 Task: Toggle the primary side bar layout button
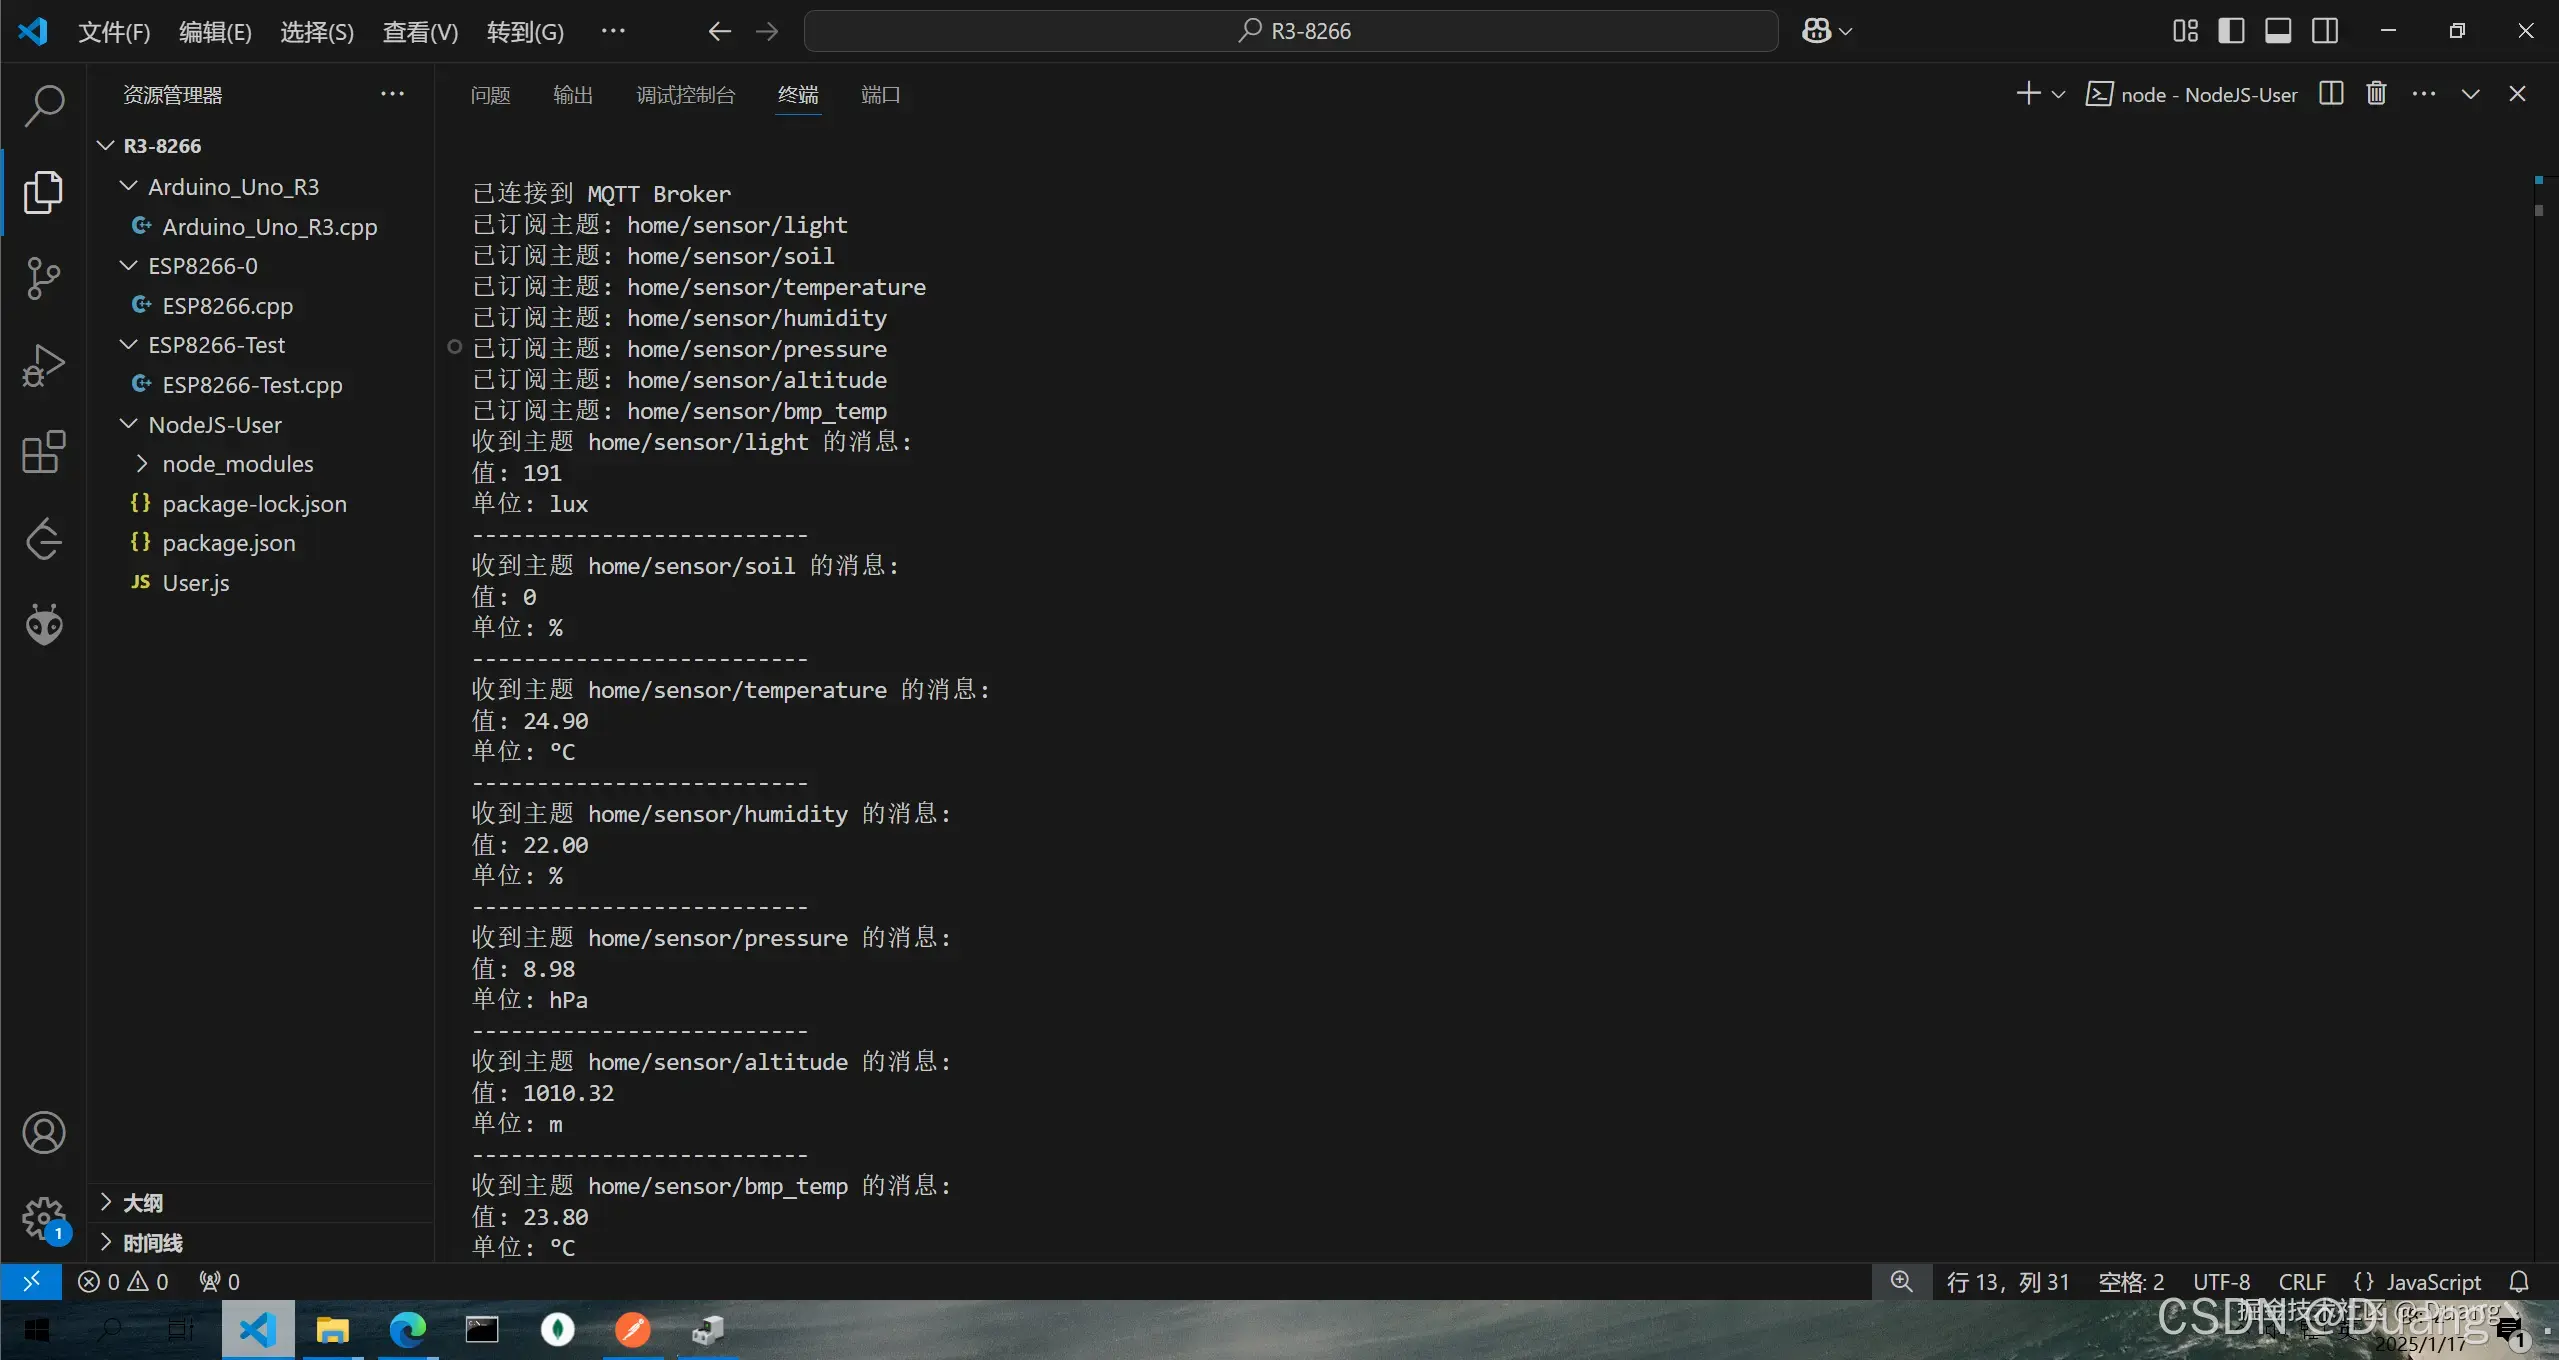2231,31
